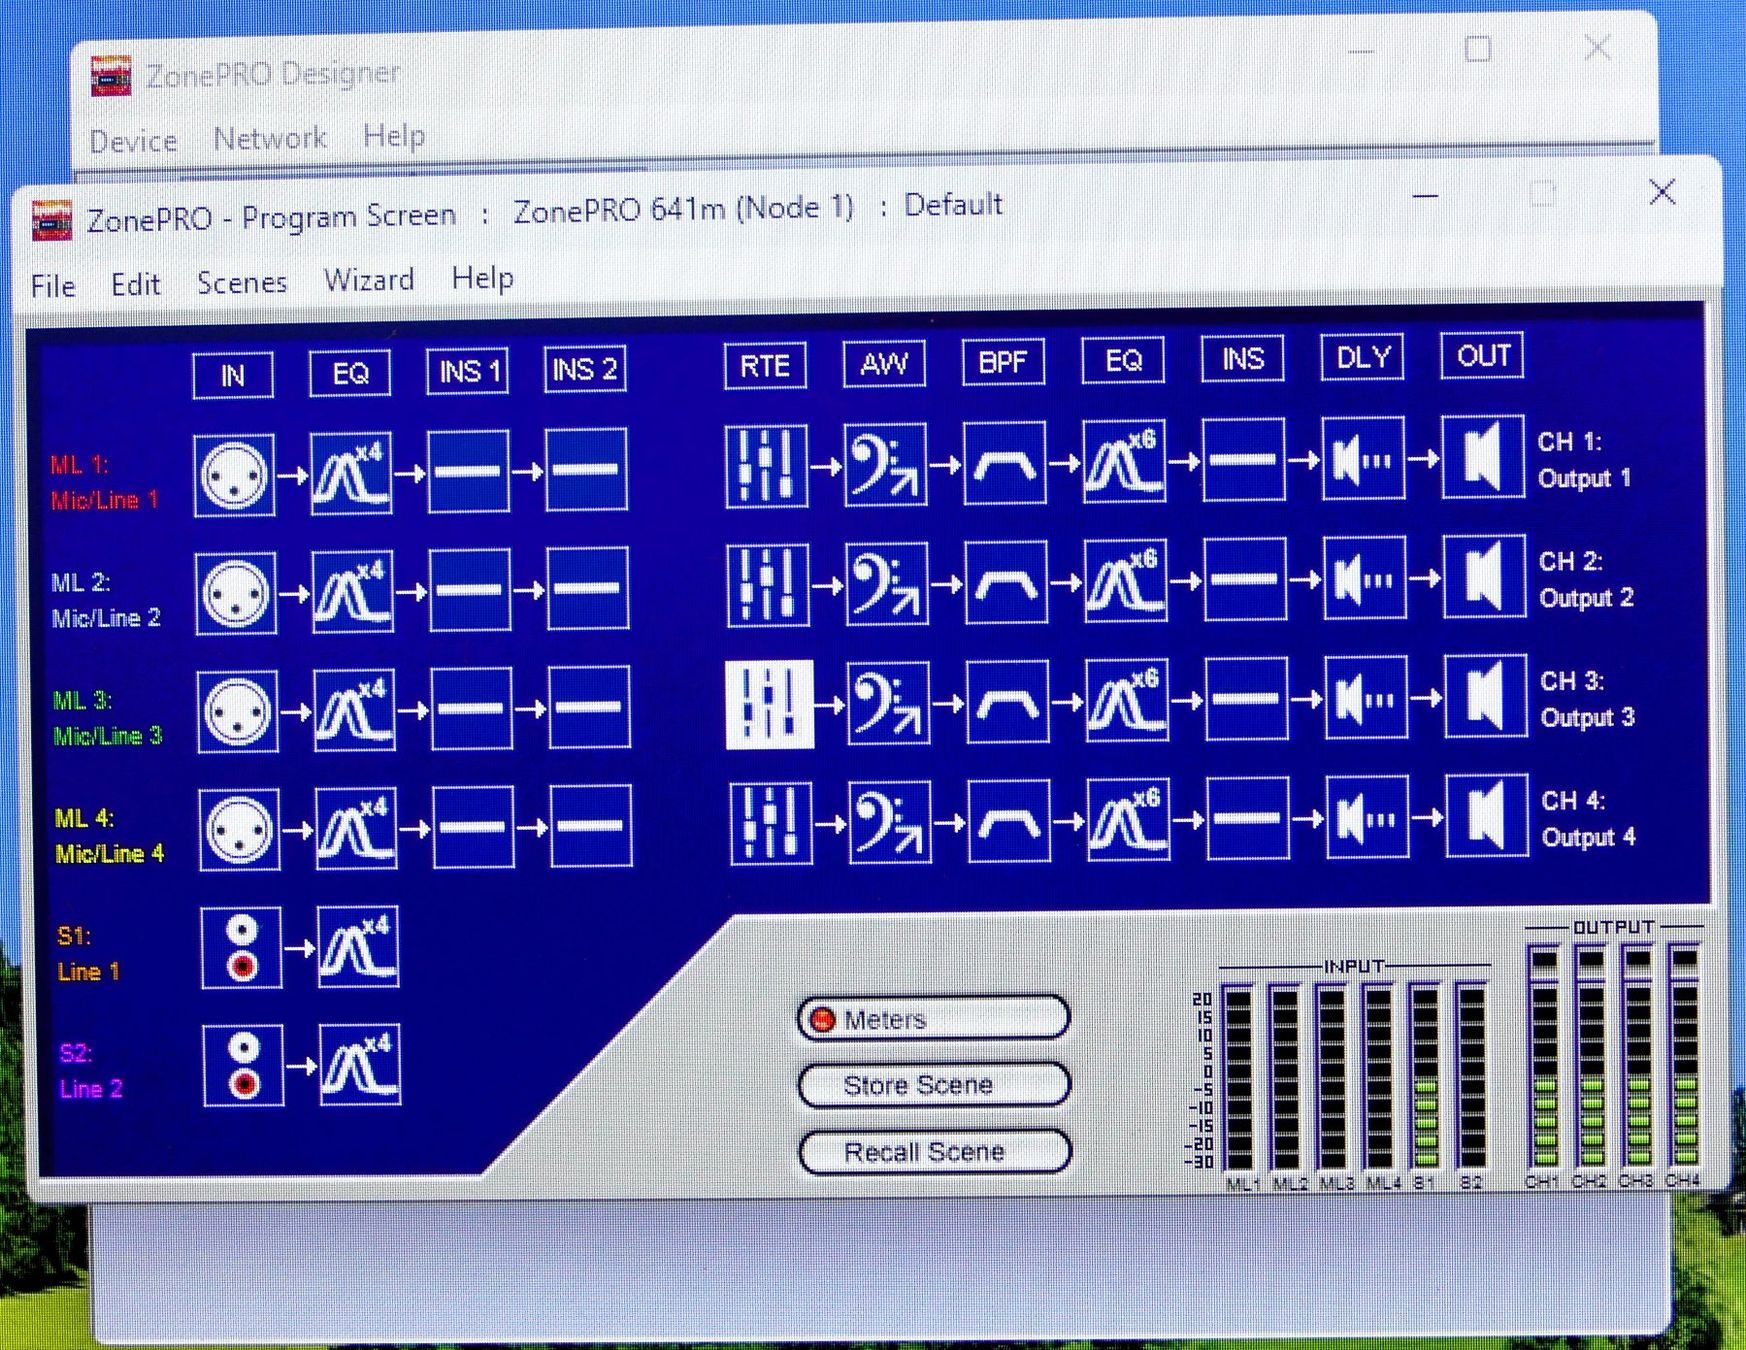
Task: Open Network menu in ZonePRO Designer window
Action: tap(270, 138)
